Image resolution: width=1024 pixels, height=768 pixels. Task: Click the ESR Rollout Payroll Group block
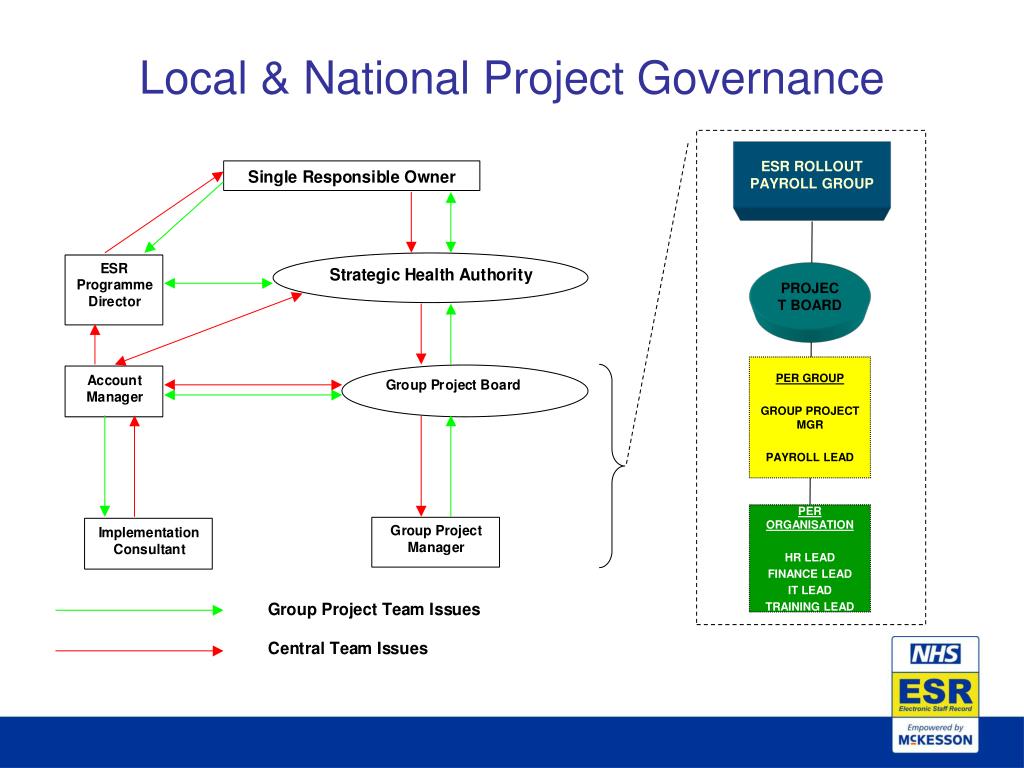812,181
